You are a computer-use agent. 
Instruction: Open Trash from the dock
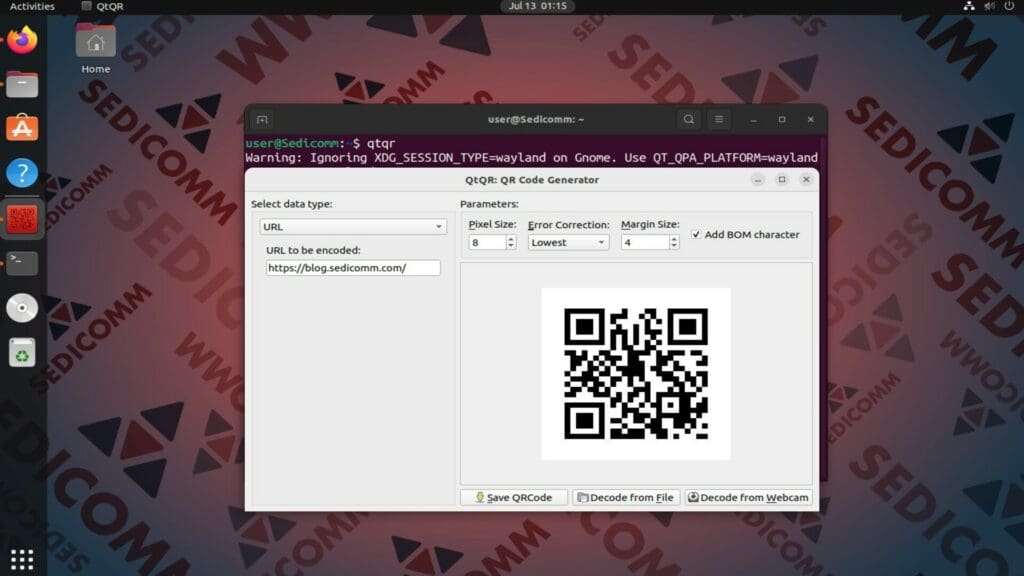(x=22, y=353)
